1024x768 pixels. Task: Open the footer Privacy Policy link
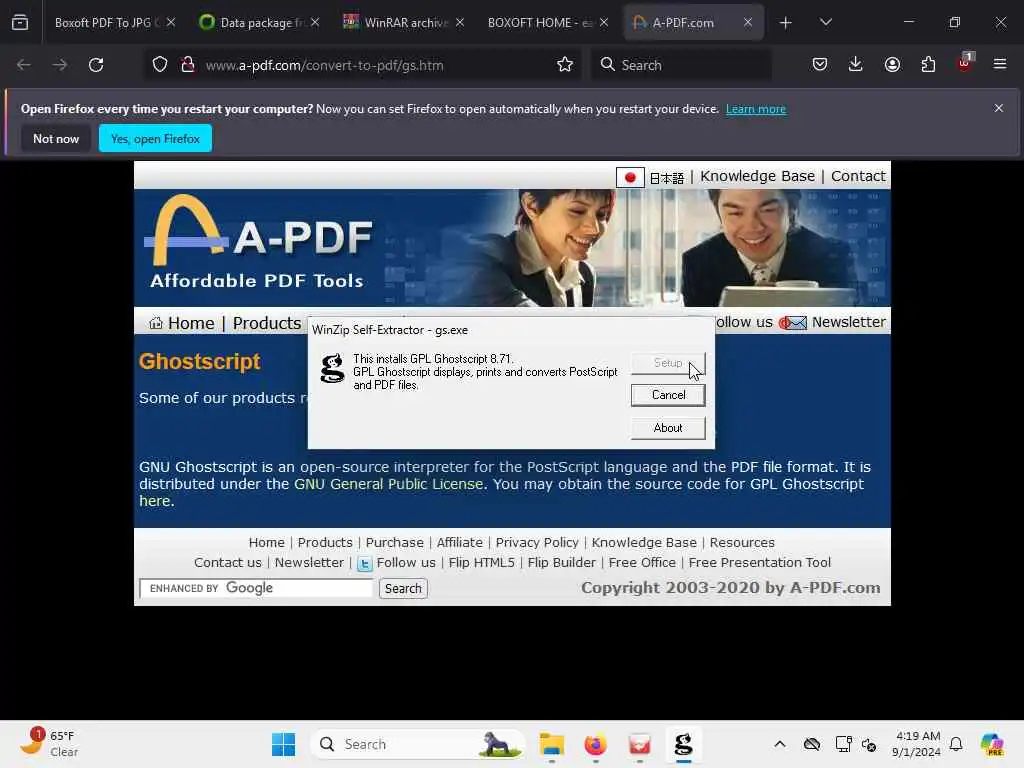pos(537,543)
